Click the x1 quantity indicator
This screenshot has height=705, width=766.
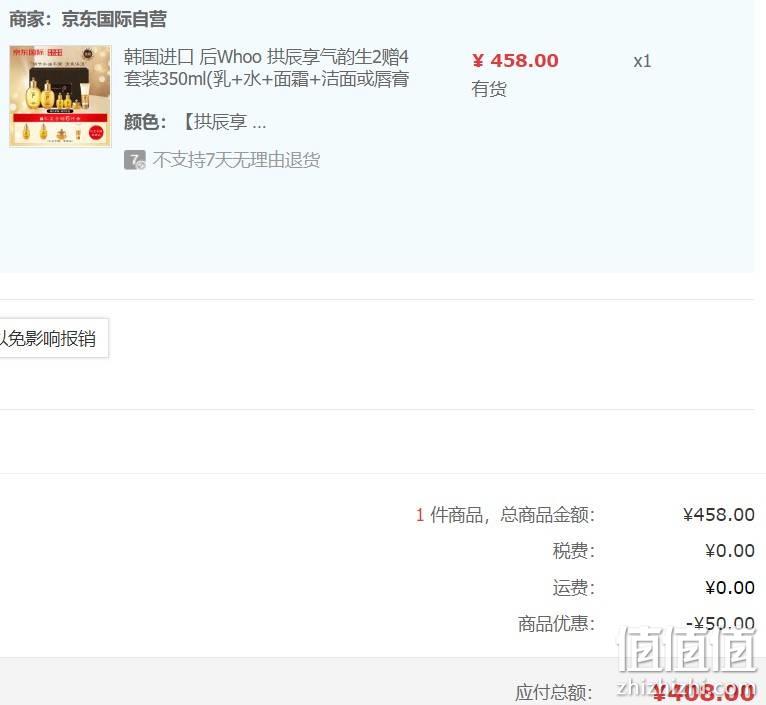pos(642,61)
